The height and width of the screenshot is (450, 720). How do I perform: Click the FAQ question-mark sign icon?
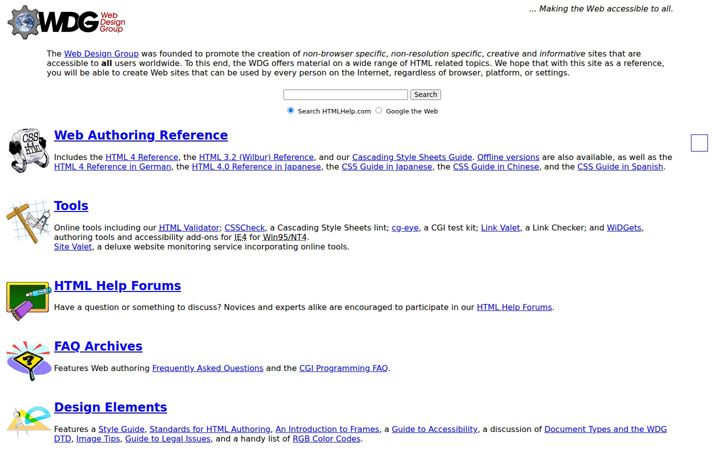28,360
